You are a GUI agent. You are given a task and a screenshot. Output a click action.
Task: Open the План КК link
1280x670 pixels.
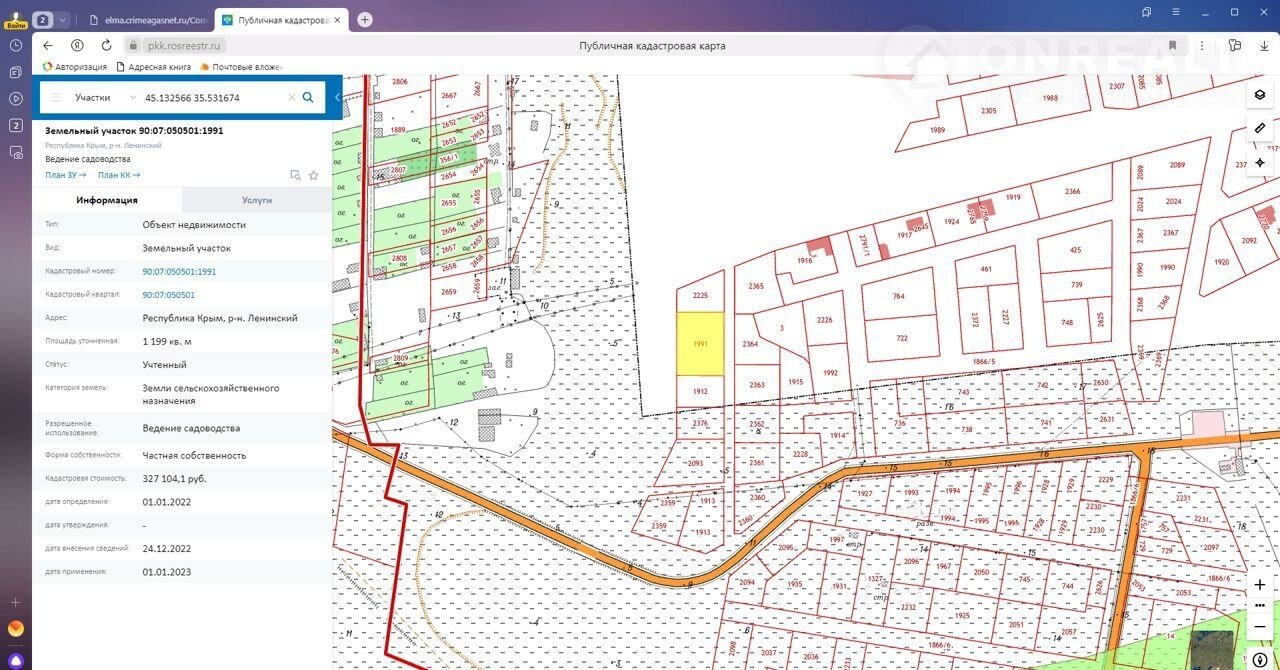pos(119,175)
